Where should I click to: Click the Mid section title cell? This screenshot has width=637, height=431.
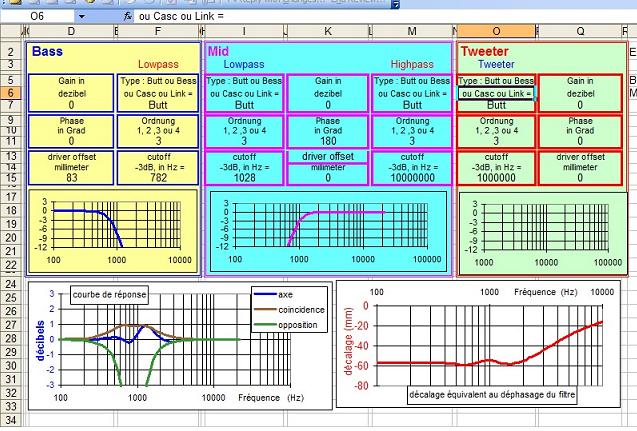click(x=219, y=52)
